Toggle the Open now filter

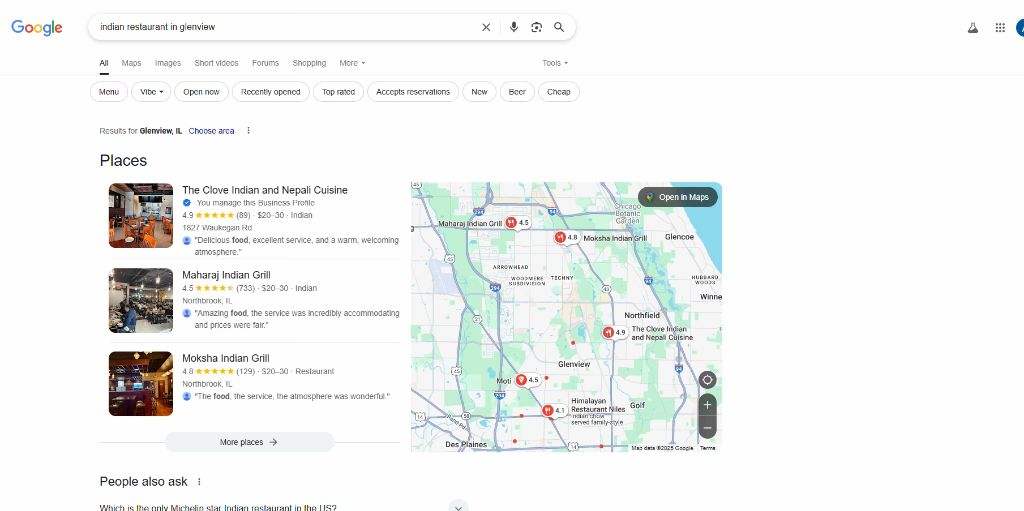tap(201, 92)
